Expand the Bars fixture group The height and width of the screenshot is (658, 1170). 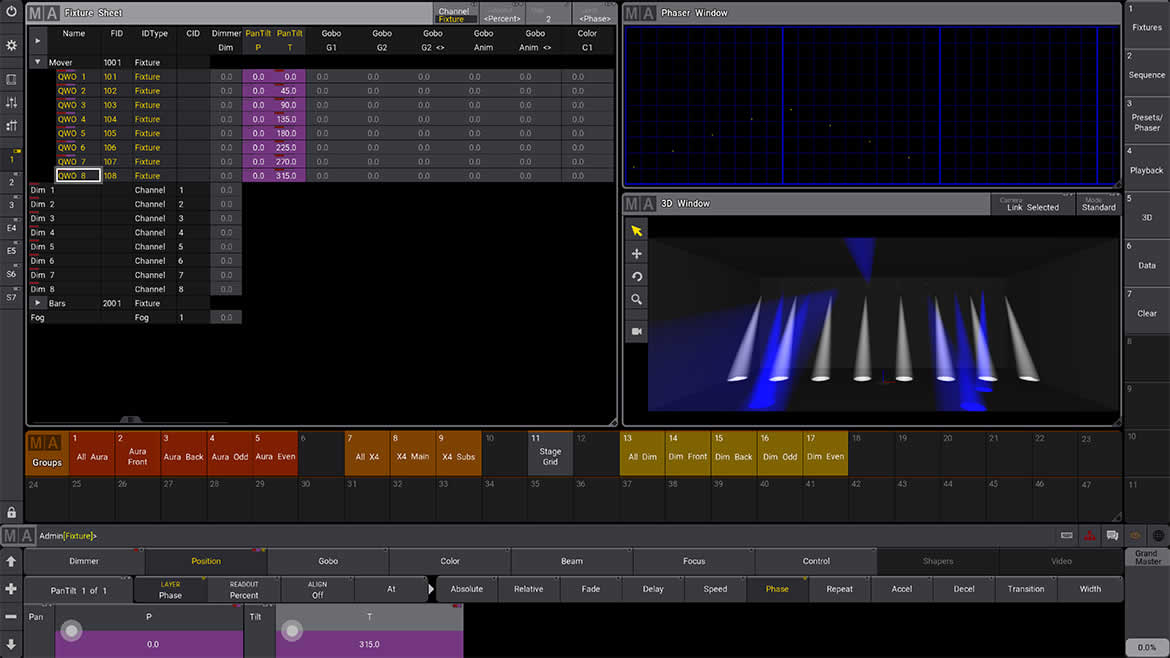click(38, 303)
